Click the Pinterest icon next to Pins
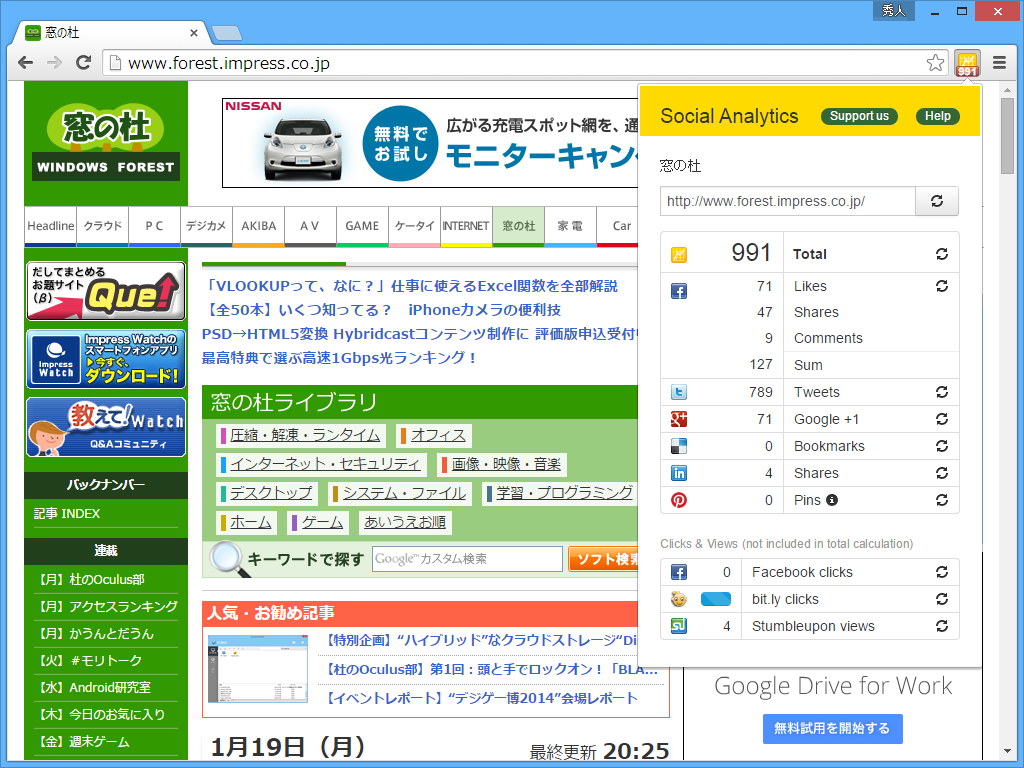 pos(680,500)
